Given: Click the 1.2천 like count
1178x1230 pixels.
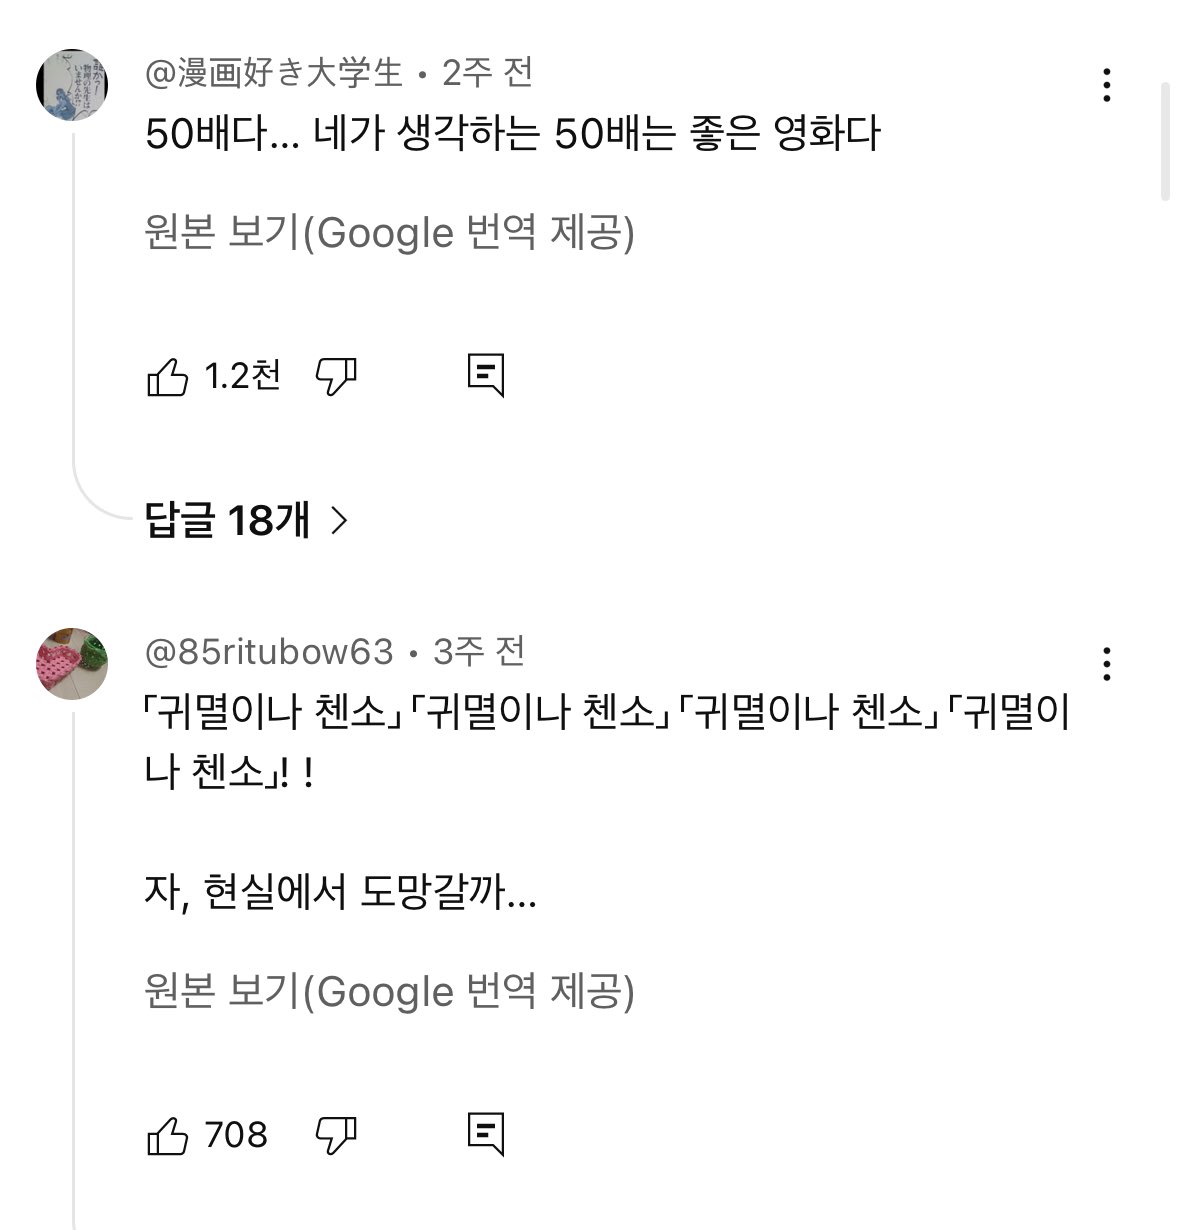Looking at the screenshot, I should (242, 376).
